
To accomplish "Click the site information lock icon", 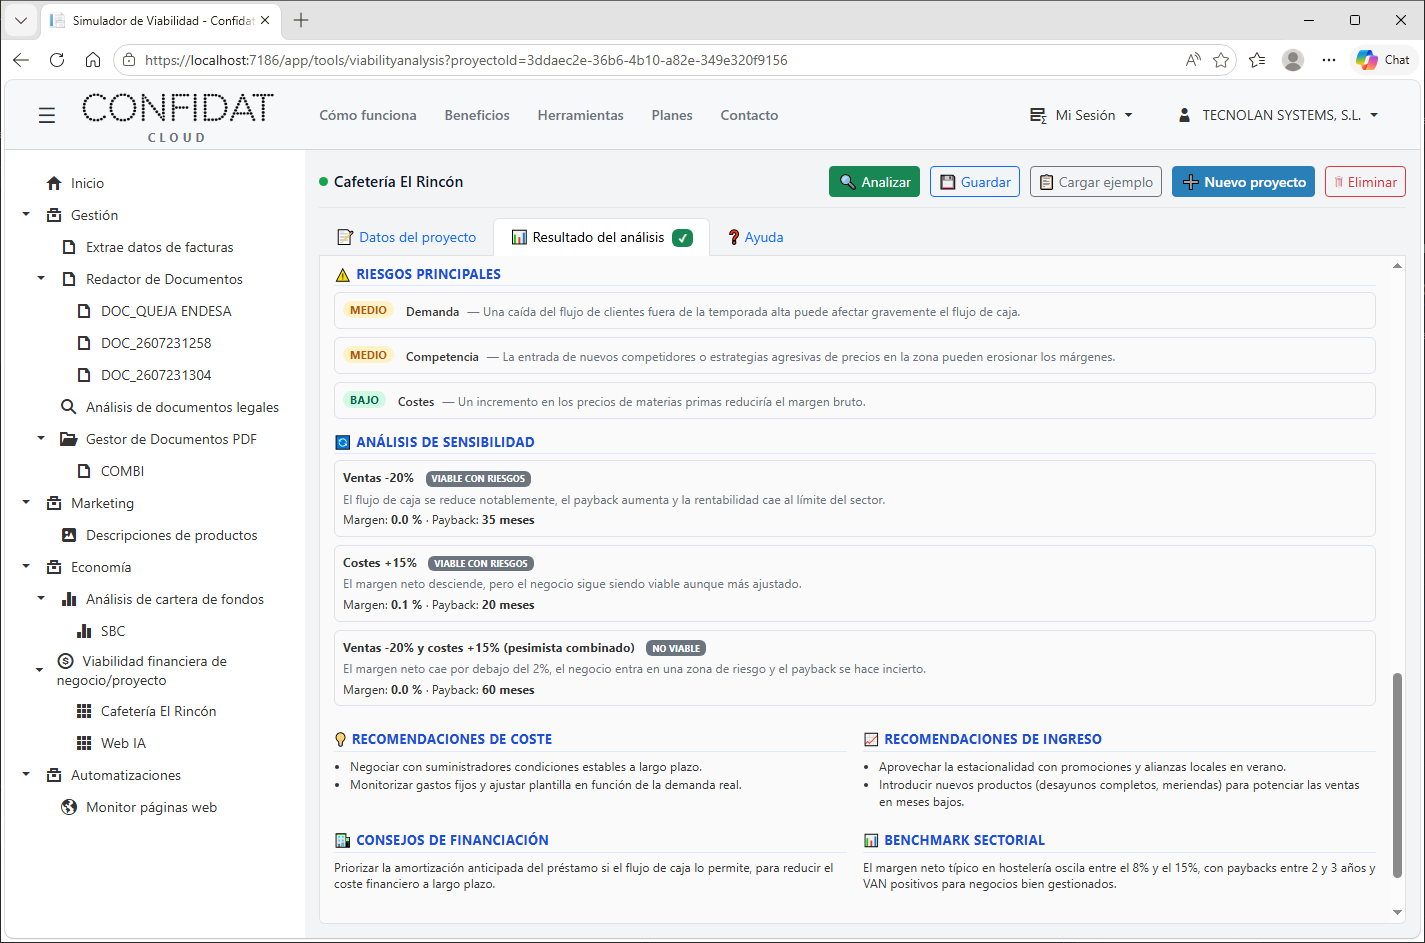I will [128, 60].
